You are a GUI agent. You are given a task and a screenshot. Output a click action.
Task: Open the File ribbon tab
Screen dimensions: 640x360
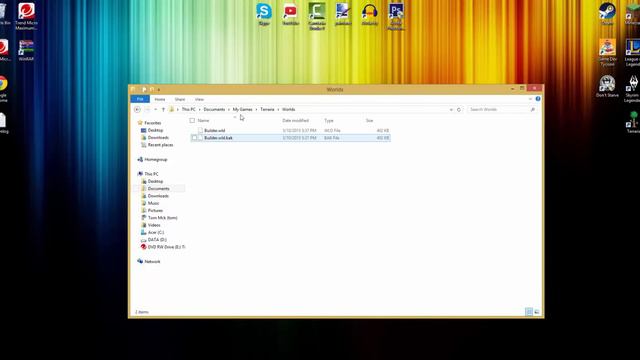click(x=140, y=99)
